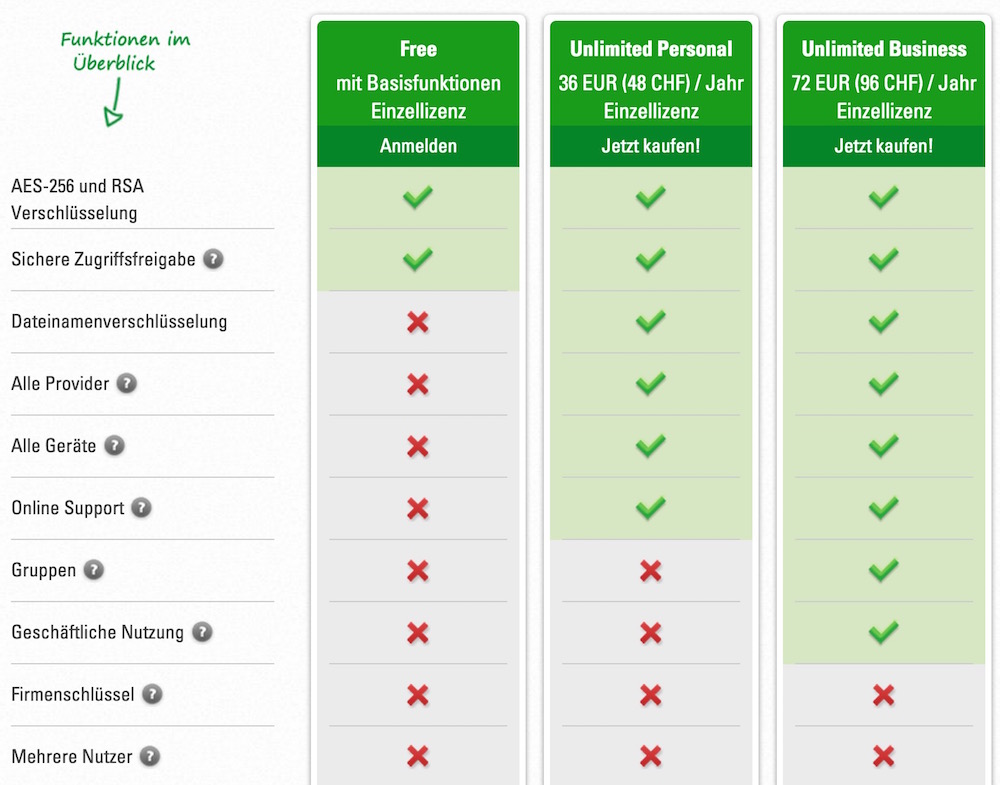Click the Business Firmenschlüssel red cross
This screenshot has height=785, width=1000.
click(x=883, y=695)
